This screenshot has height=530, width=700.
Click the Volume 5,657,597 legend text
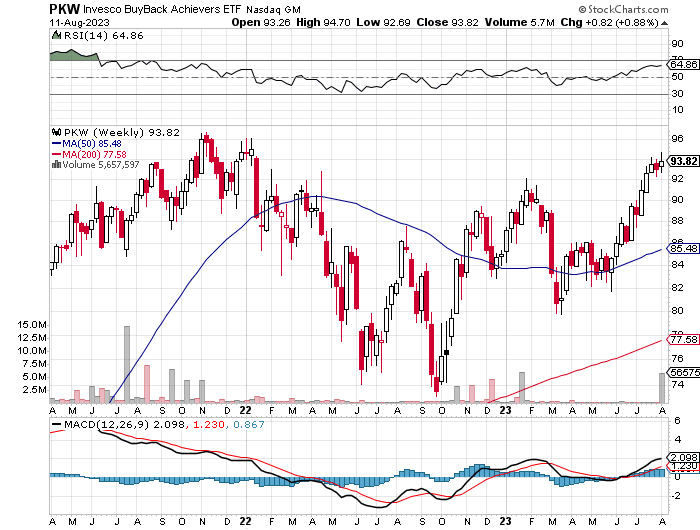point(101,165)
